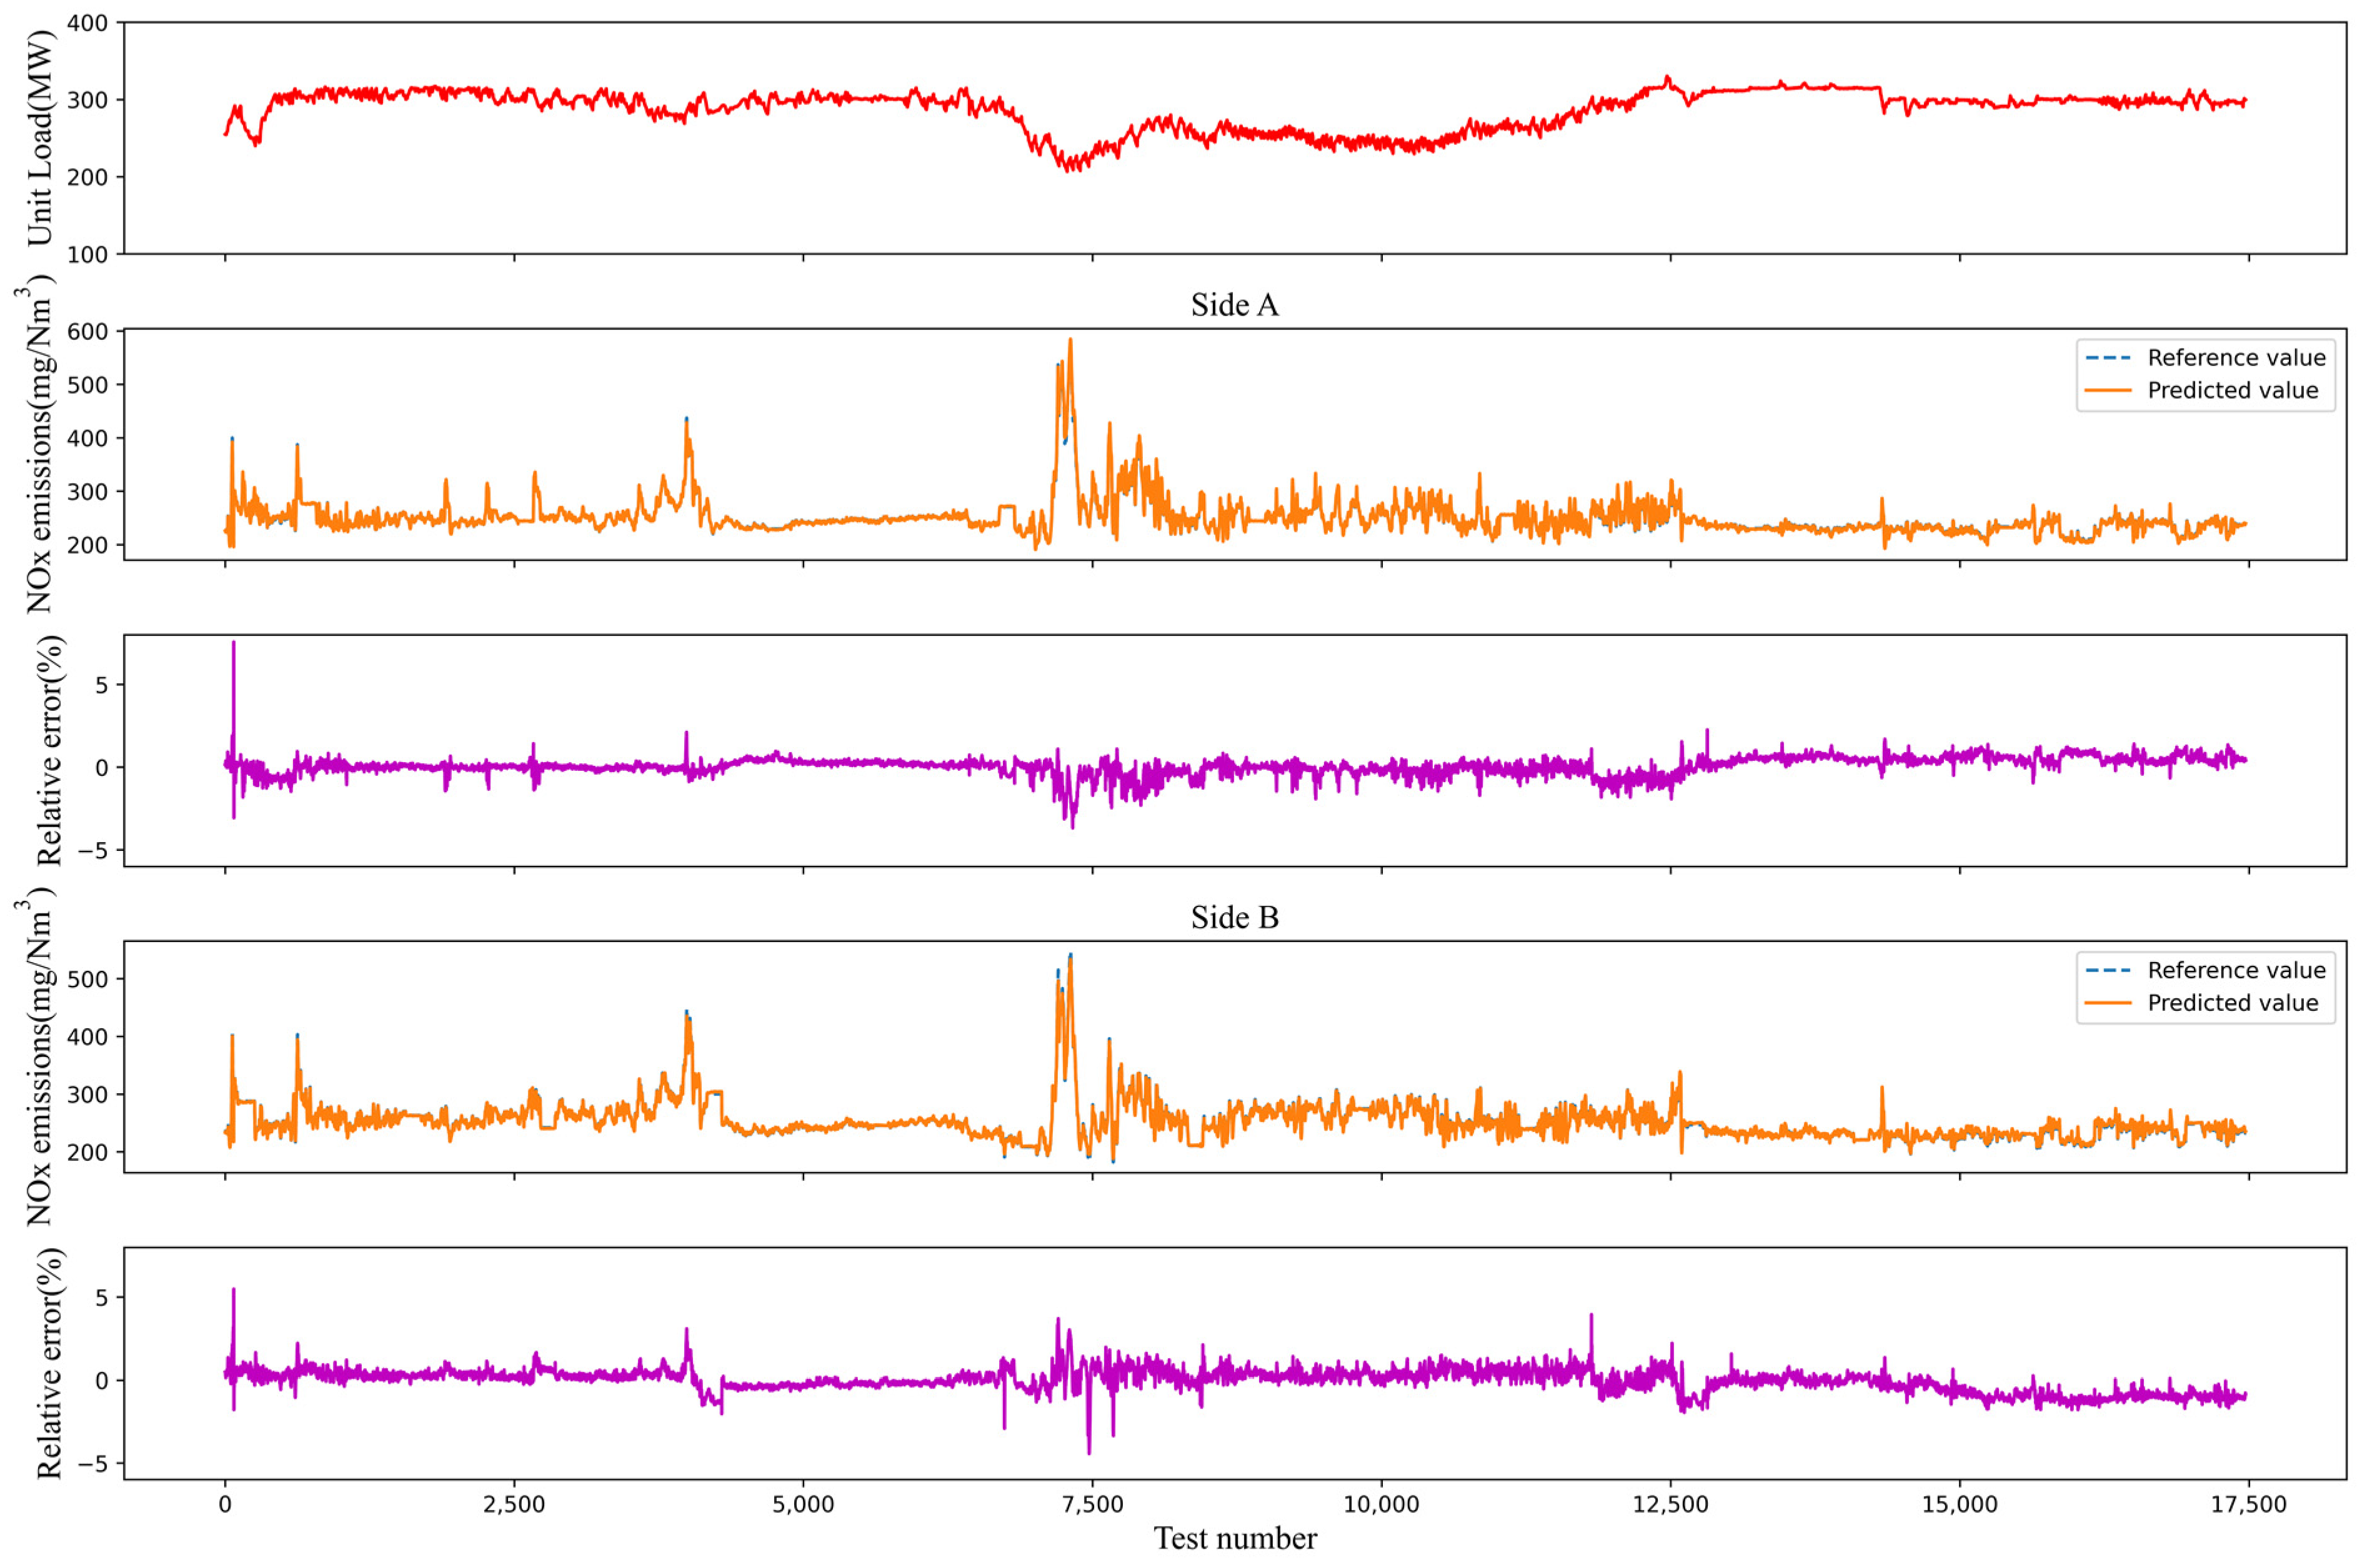Click the 10,000 x-axis tick label
This screenshot has width=2377, height=1568.
[1381, 1505]
